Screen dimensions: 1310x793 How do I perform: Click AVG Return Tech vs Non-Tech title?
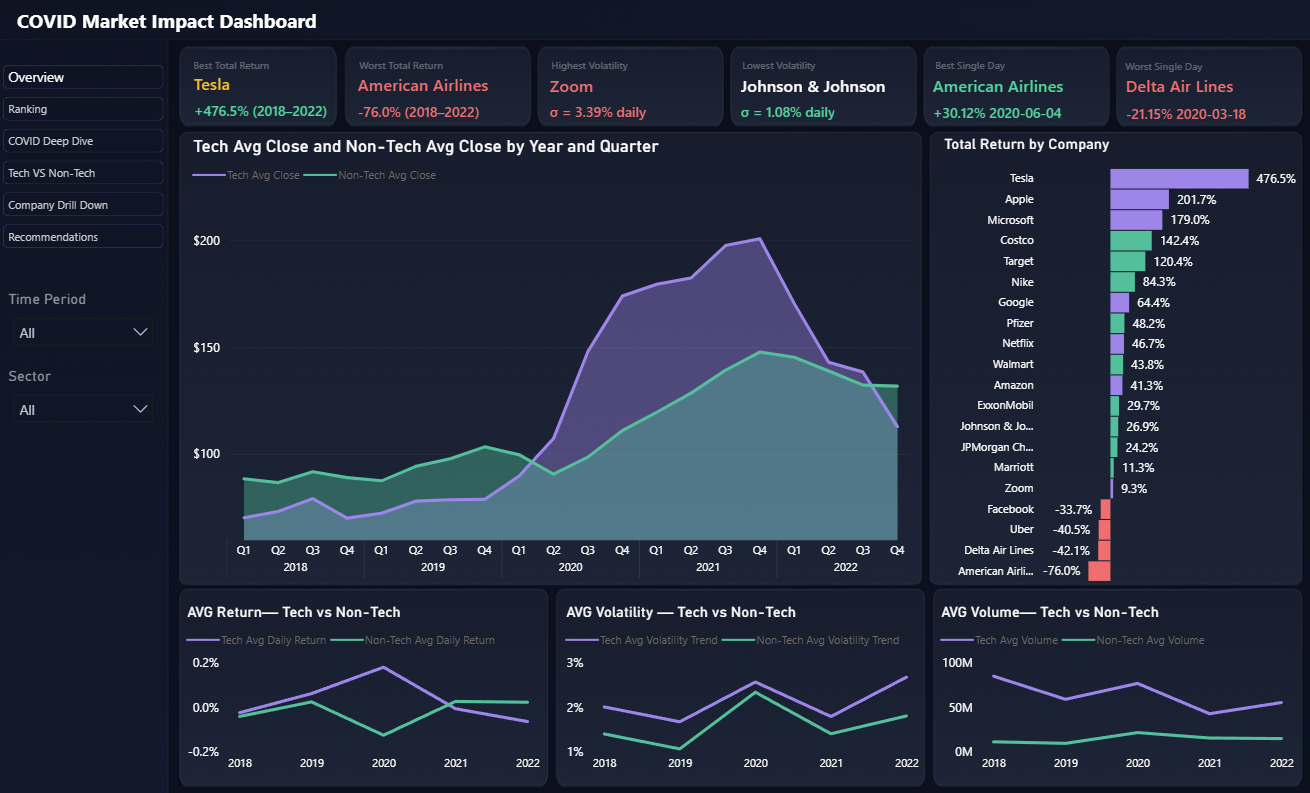(294, 612)
